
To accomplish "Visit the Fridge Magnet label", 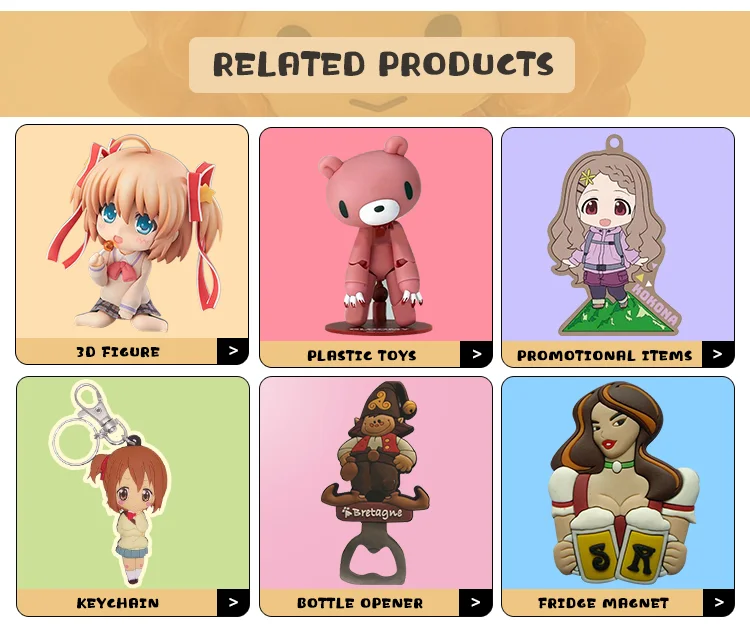I will point(603,603).
